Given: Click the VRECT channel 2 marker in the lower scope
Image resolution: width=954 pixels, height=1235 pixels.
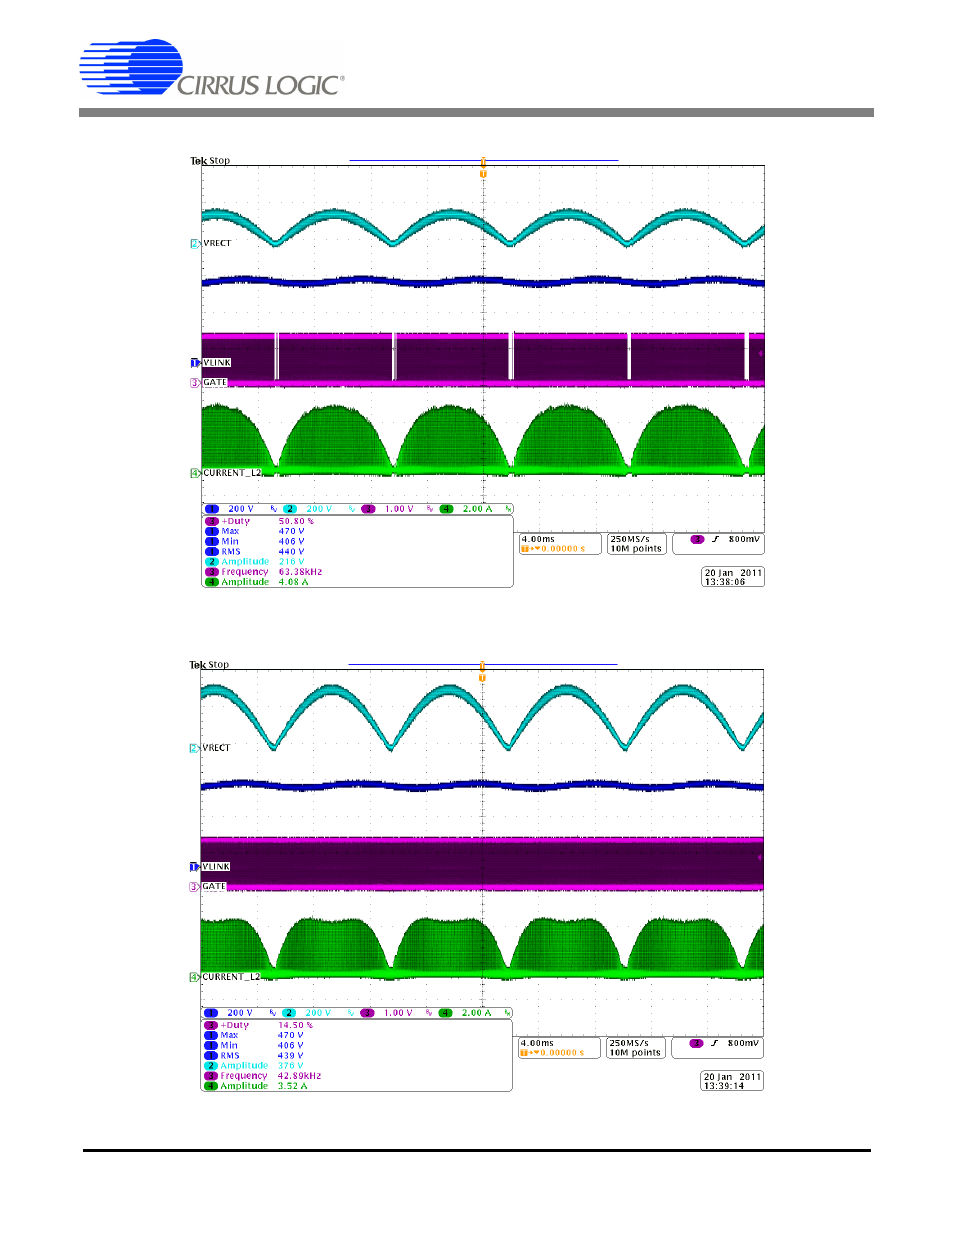Looking at the screenshot, I should pos(194,748).
